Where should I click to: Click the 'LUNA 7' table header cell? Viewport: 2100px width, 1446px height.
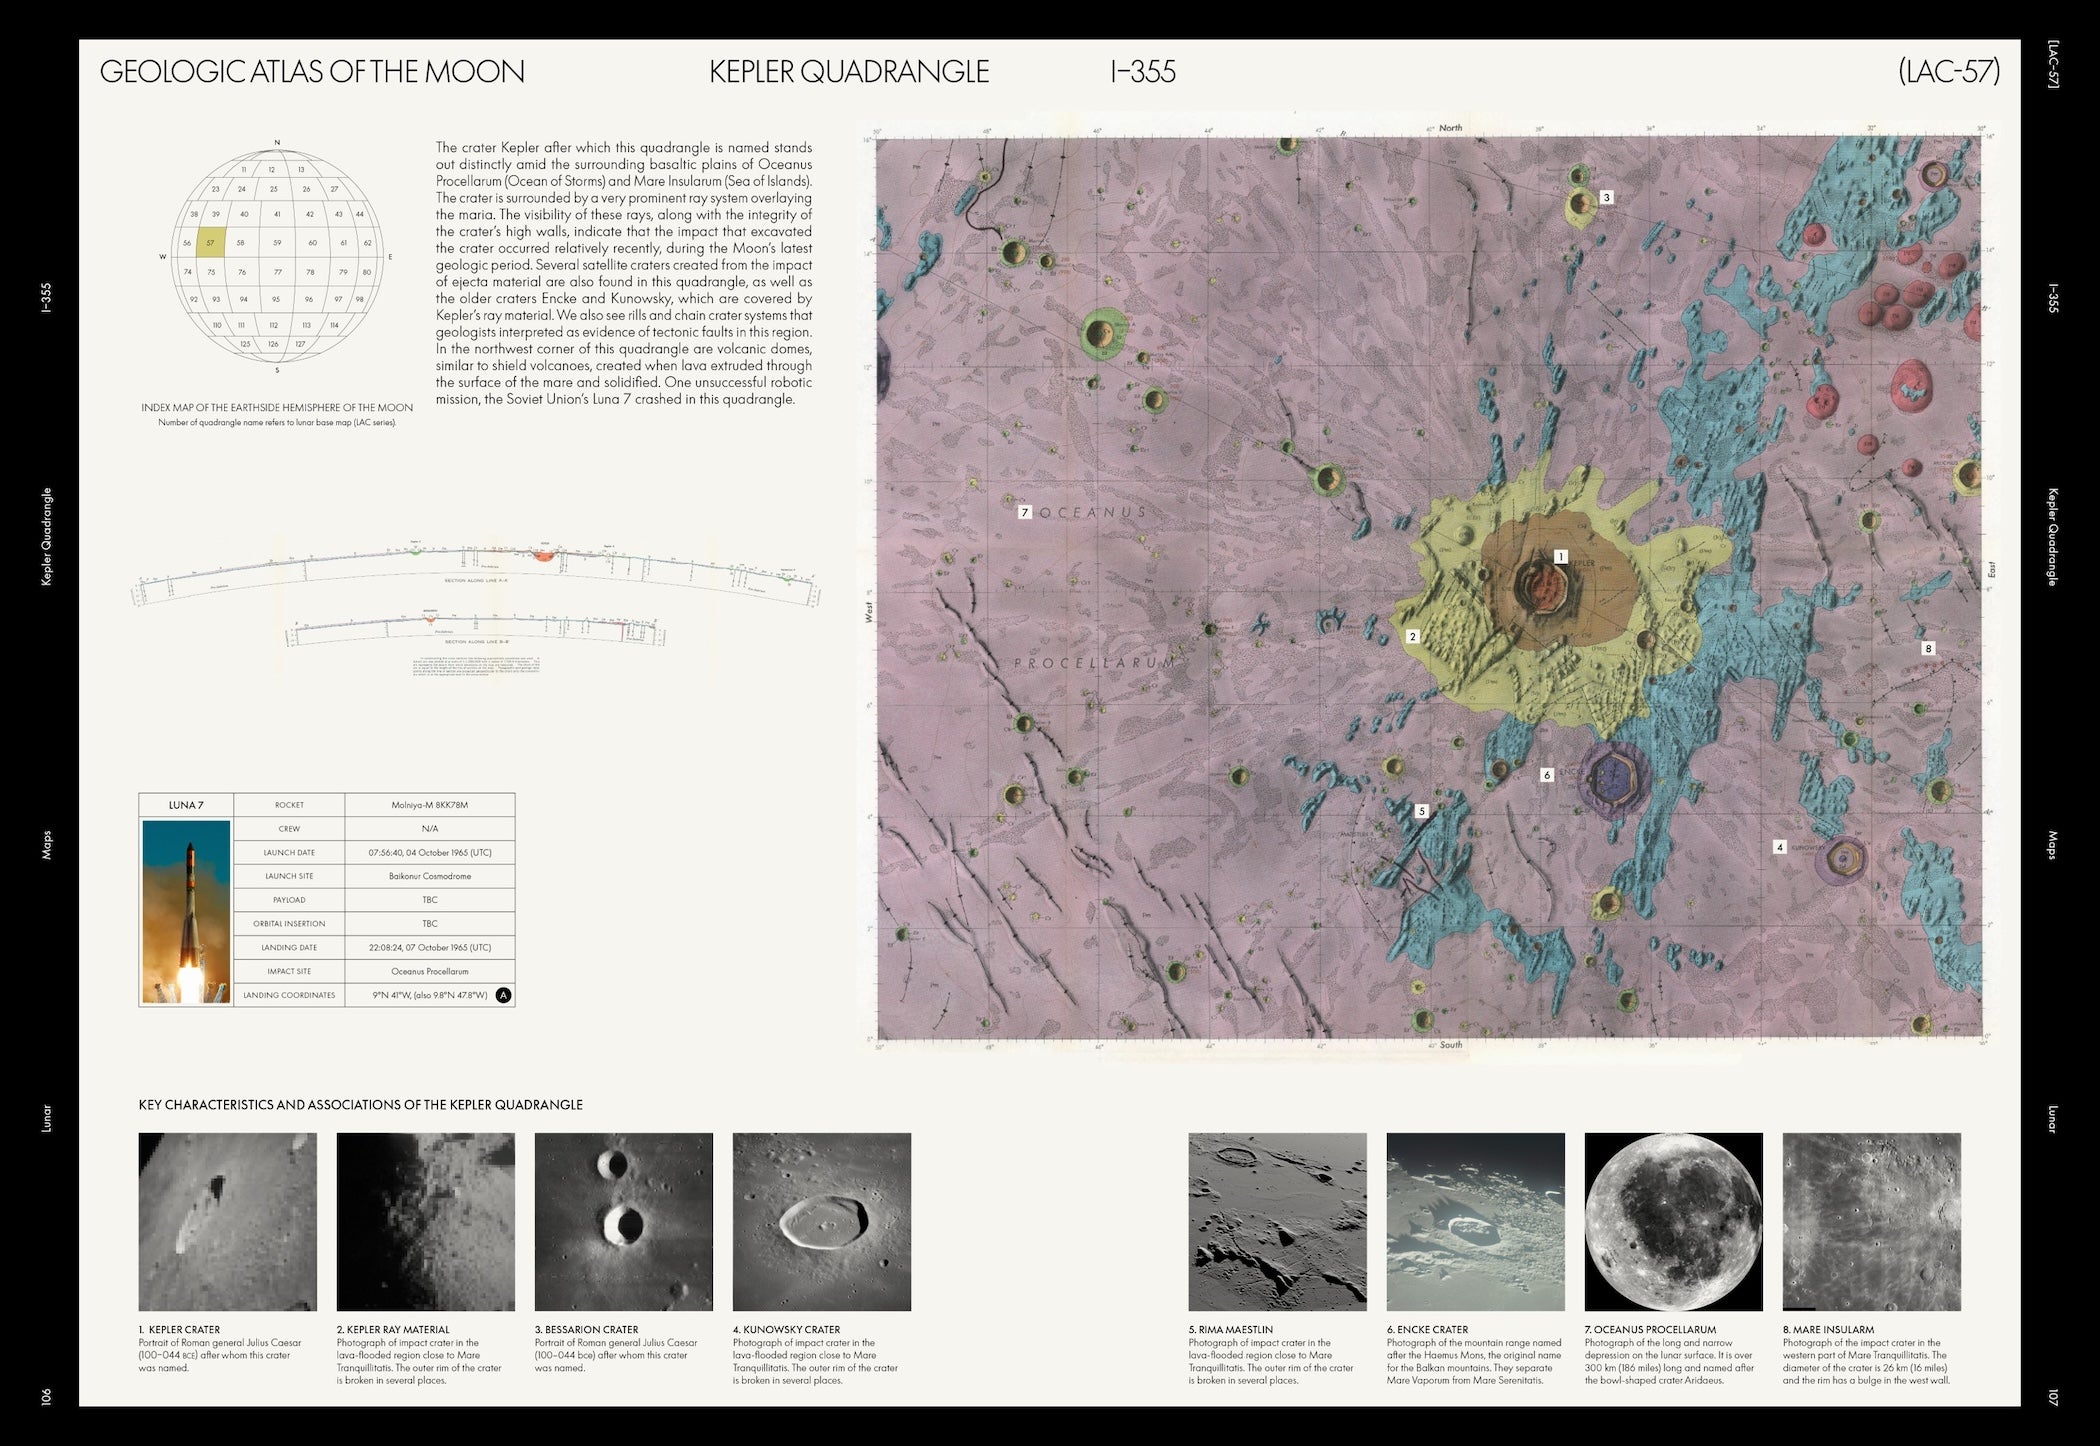(186, 805)
